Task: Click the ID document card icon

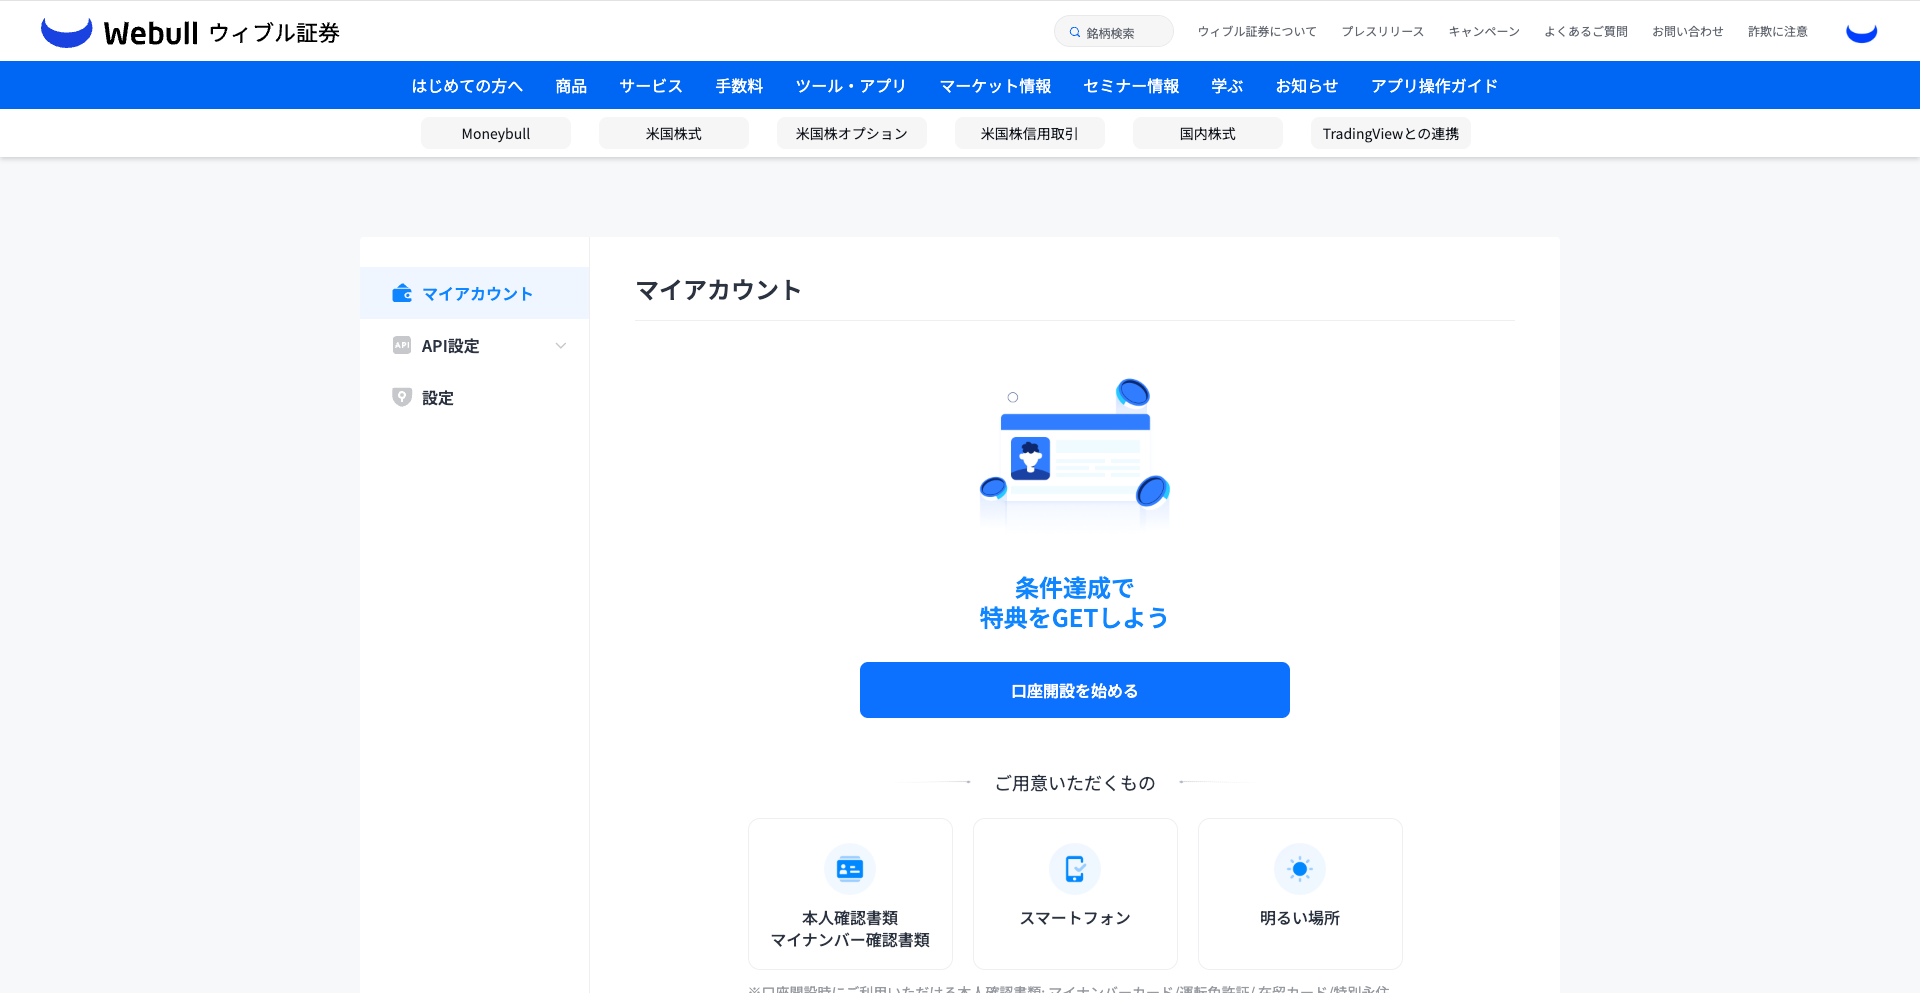Action: coord(850,869)
